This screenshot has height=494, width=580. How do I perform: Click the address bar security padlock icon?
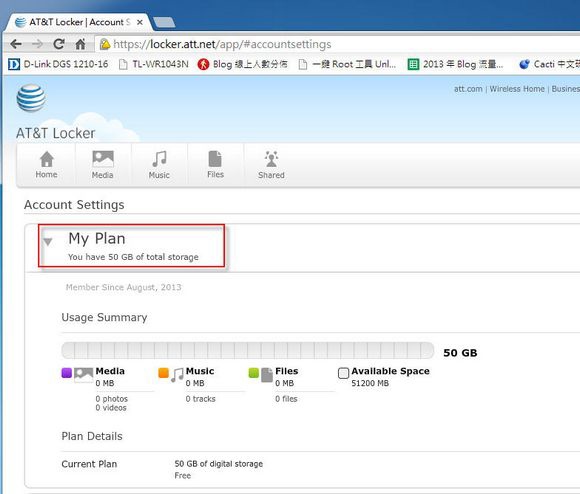point(105,44)
